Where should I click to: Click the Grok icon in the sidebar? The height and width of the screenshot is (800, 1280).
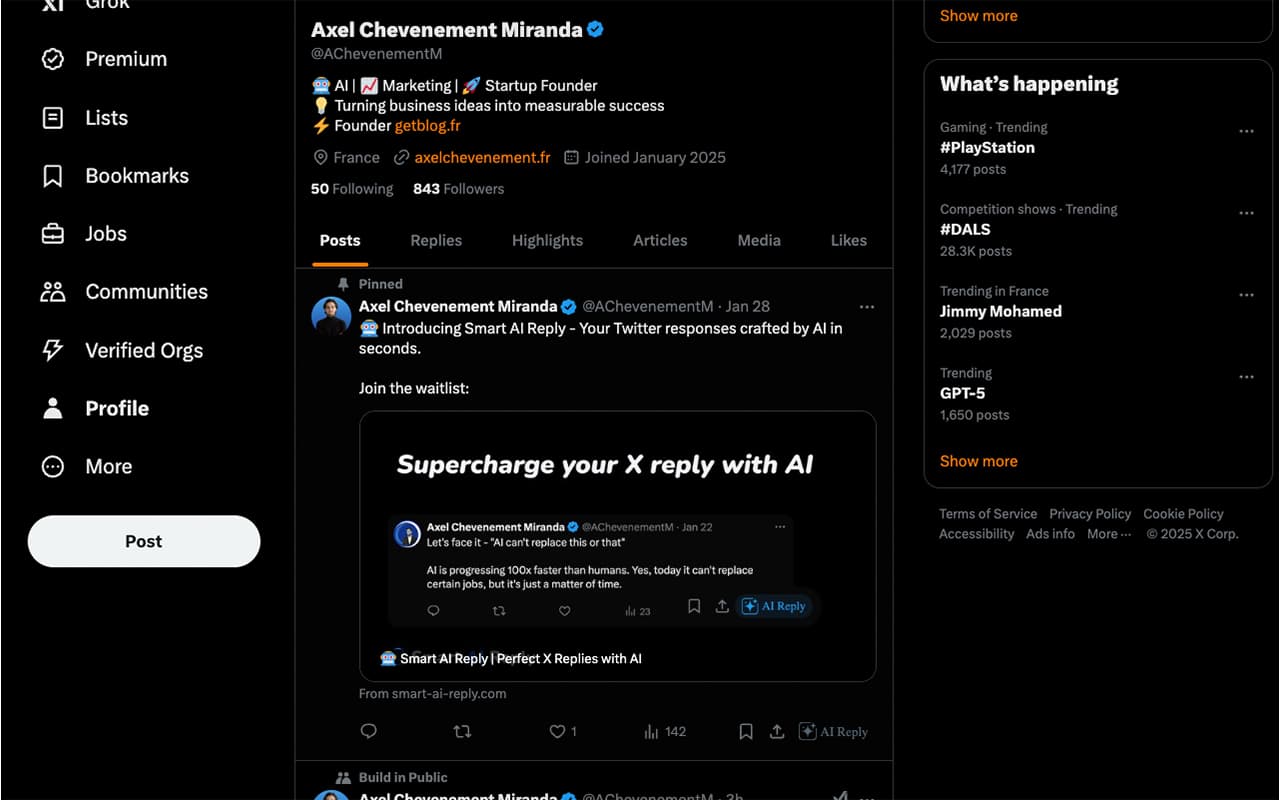point(52,5)
